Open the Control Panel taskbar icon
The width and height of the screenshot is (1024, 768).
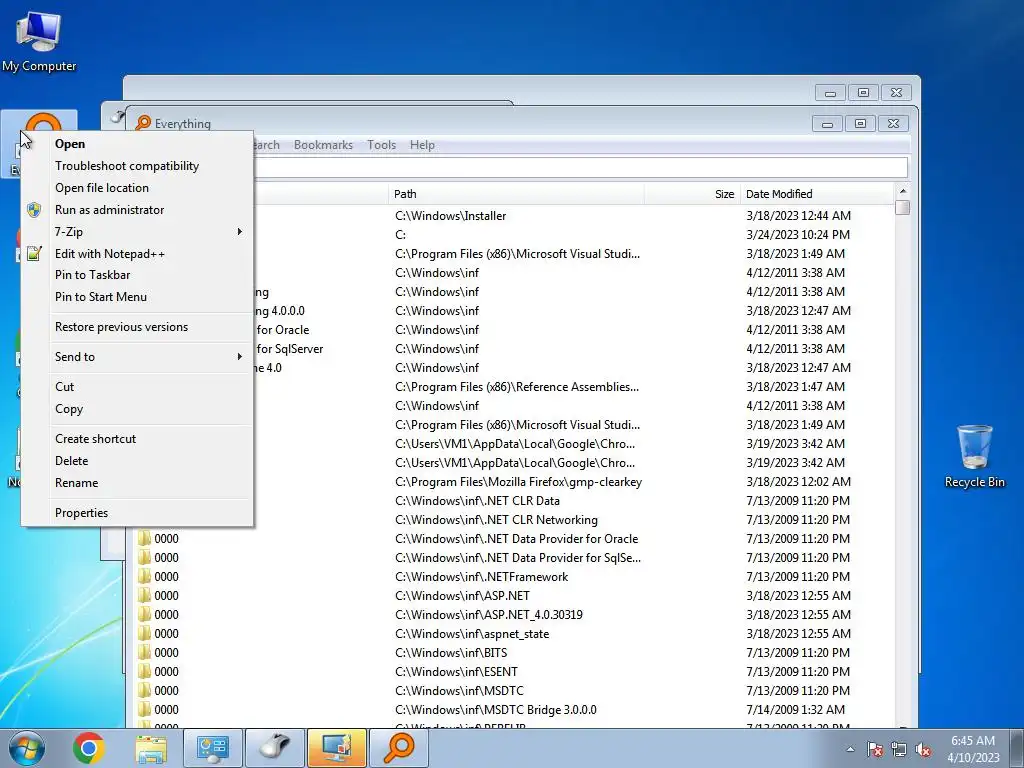[212, 748]
